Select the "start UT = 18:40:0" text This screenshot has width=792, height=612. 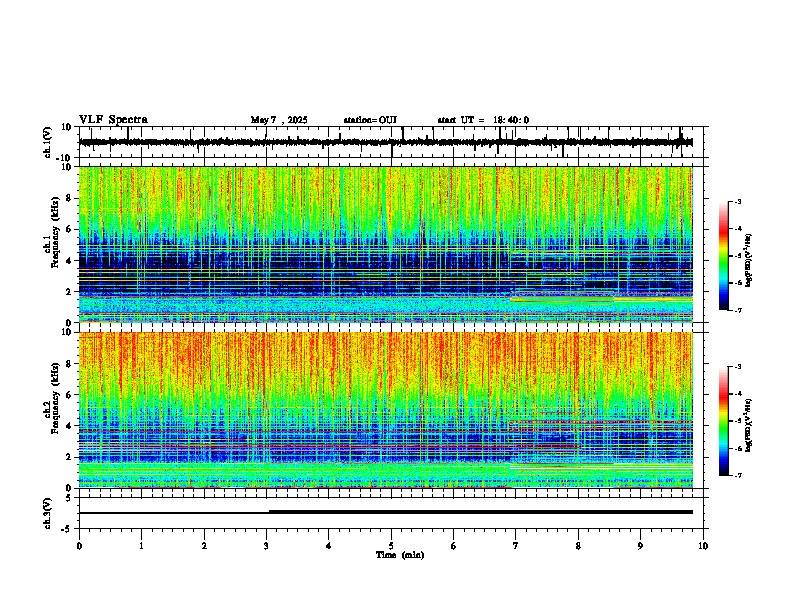point(483,120)
